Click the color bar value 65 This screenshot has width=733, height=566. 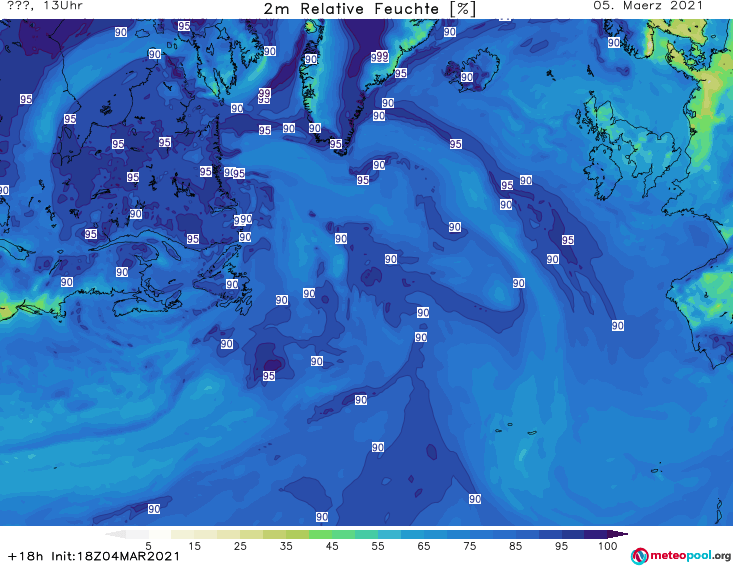(x=423, y=546)
